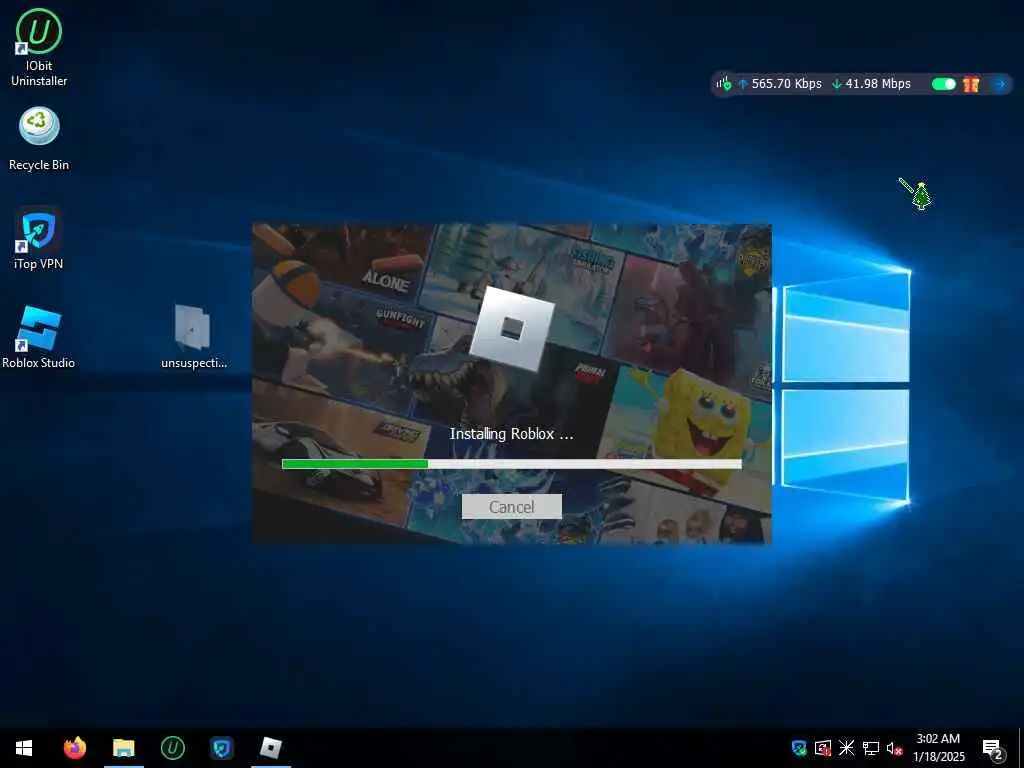Screen dimensions: 1024x768
Task: Click the Roblox install progress bar
Action: [x=511, y=464]
